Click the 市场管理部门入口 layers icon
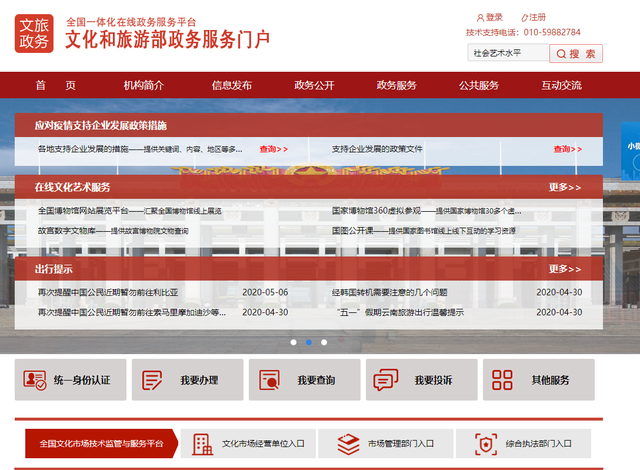Viewport: 640px width, 470px height. [x=347, y=443]
